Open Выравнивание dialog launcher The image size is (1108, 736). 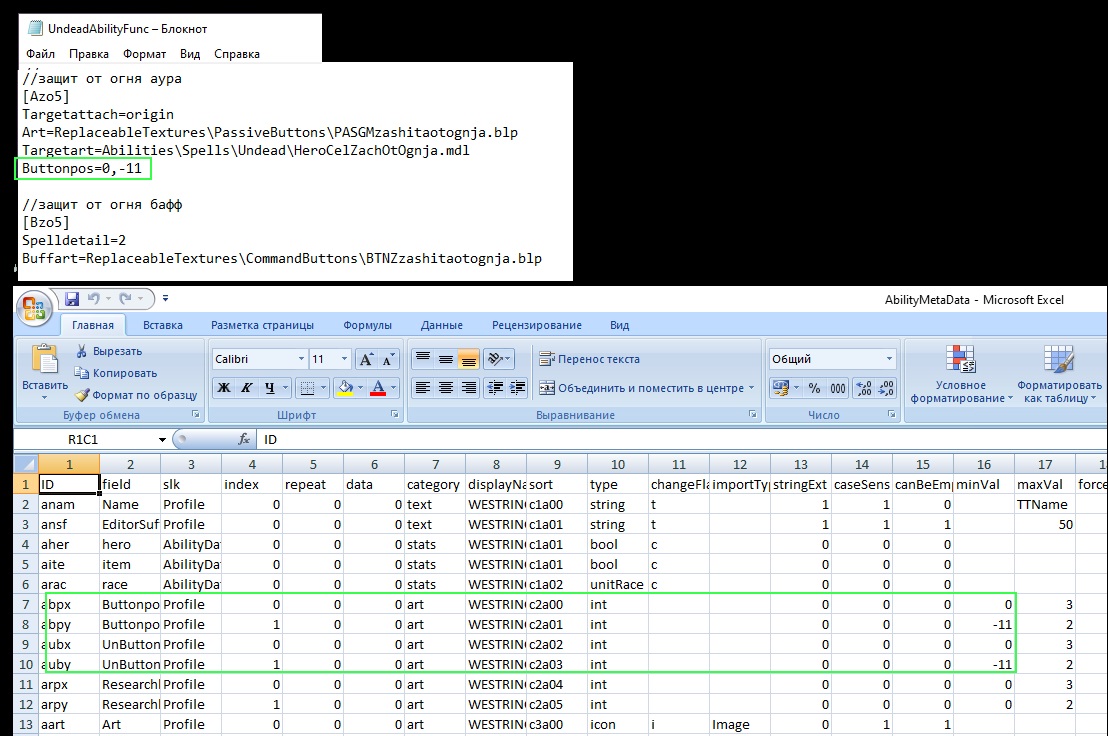pyautogui.click(x=753, y=415)
